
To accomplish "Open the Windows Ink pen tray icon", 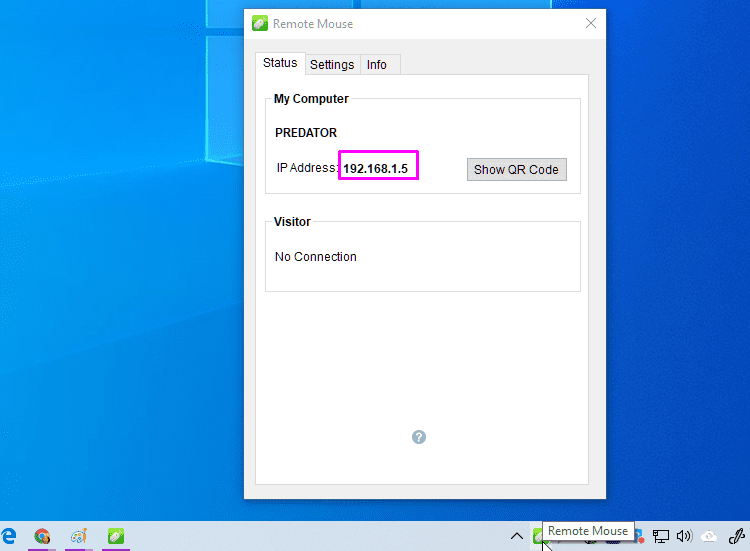I will pyautogui.click(x=737, y=536).
